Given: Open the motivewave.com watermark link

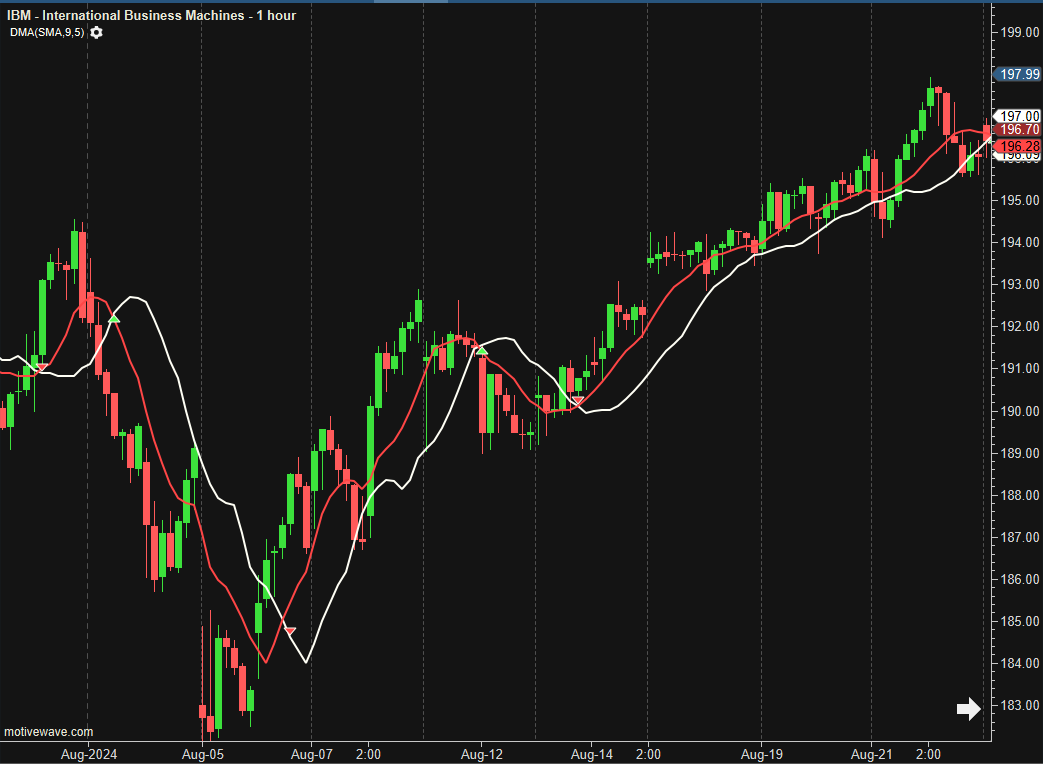Looking at the screenshot, I should pyautogui.click(x=48, y=732).
